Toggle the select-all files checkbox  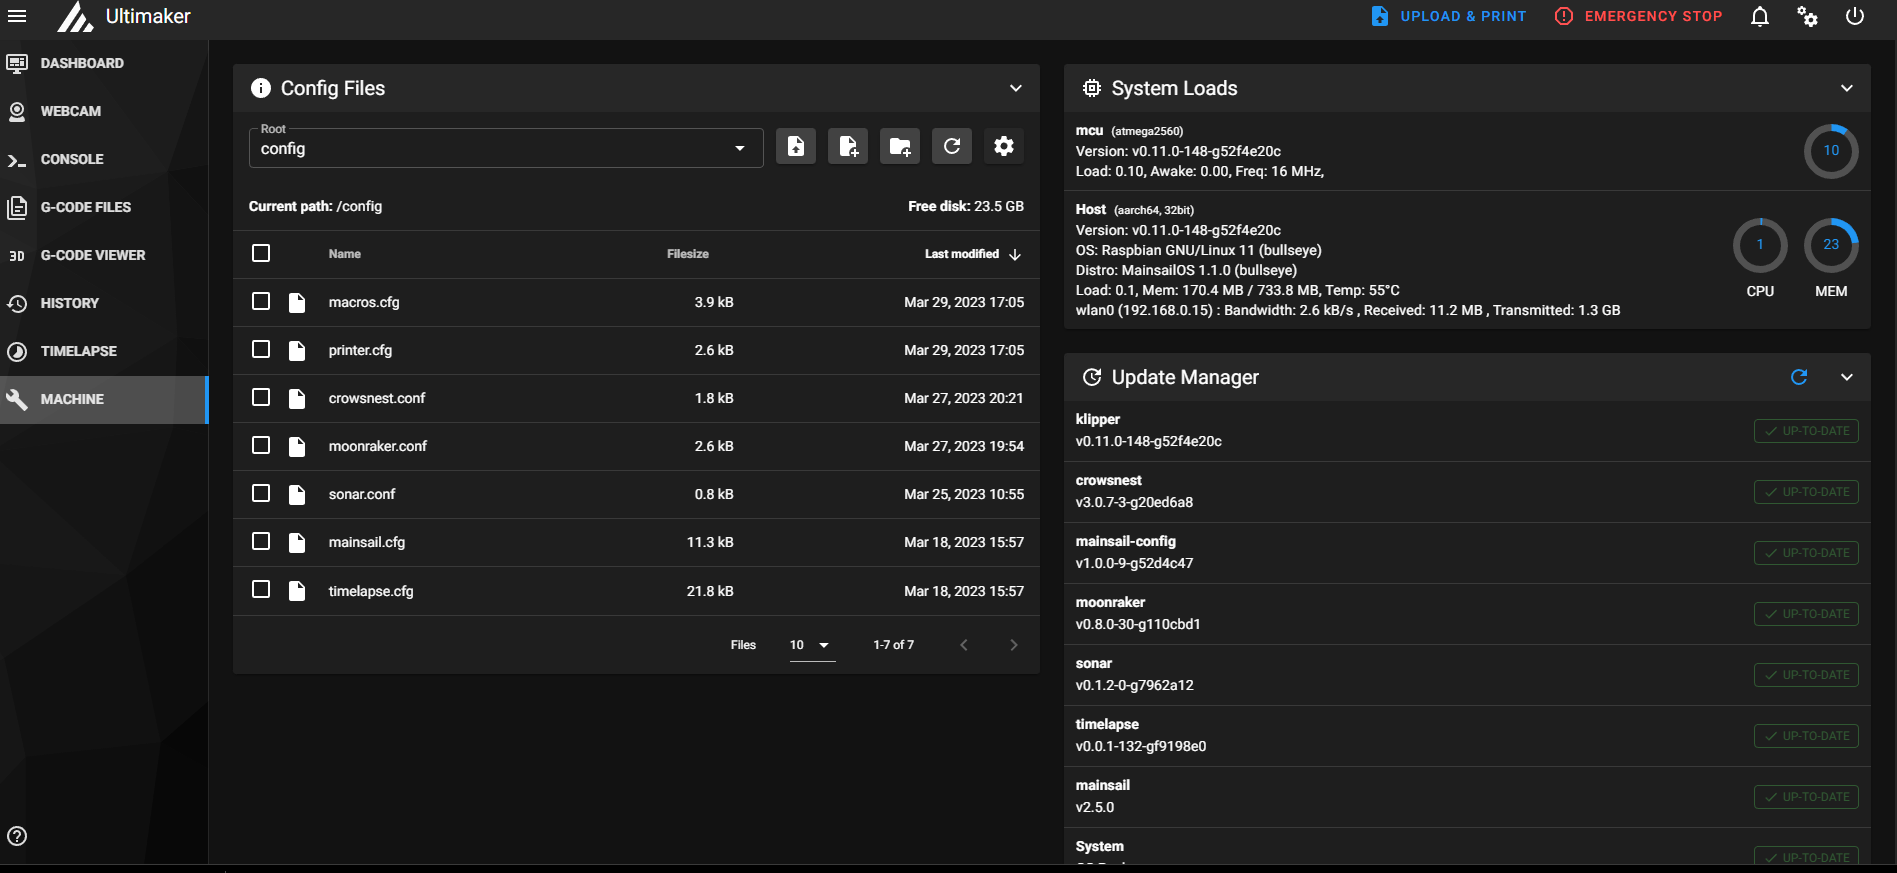click(x=261, y=253)
